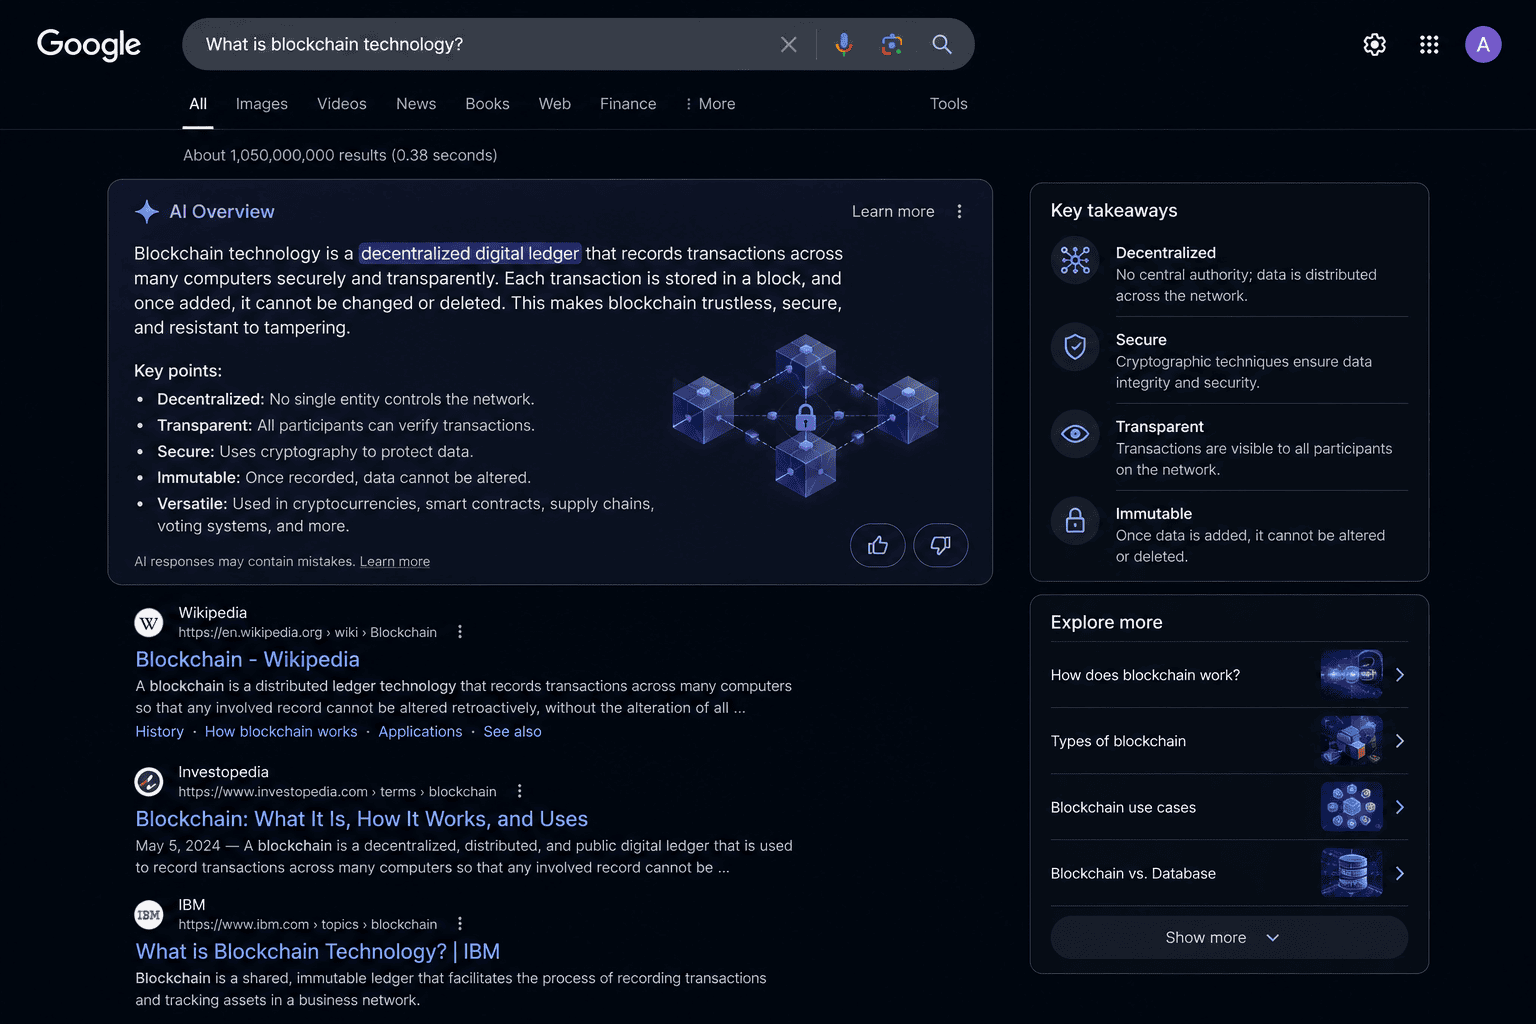Screen dimensions: 1536x1024
Task: Expand 'Blockchain use cases' chevron
Action: point(1400,807)
